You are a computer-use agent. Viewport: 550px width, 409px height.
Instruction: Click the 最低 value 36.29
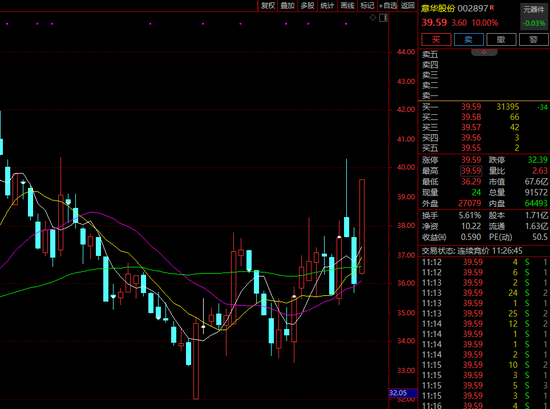point(471,182)
